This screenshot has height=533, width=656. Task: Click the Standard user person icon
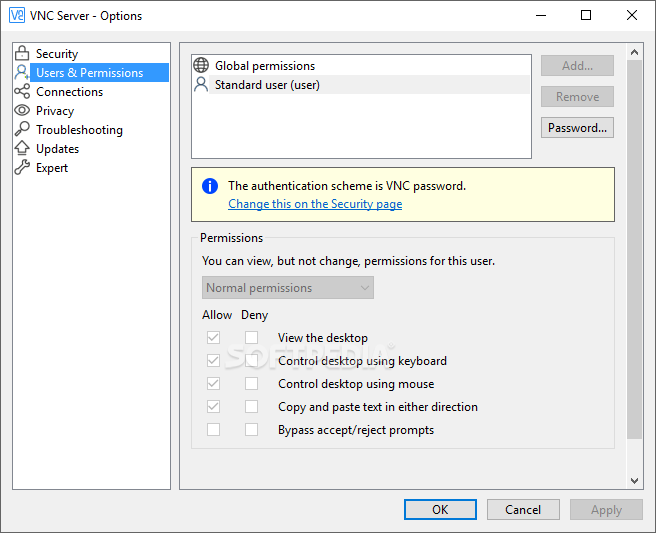(201, 85)
